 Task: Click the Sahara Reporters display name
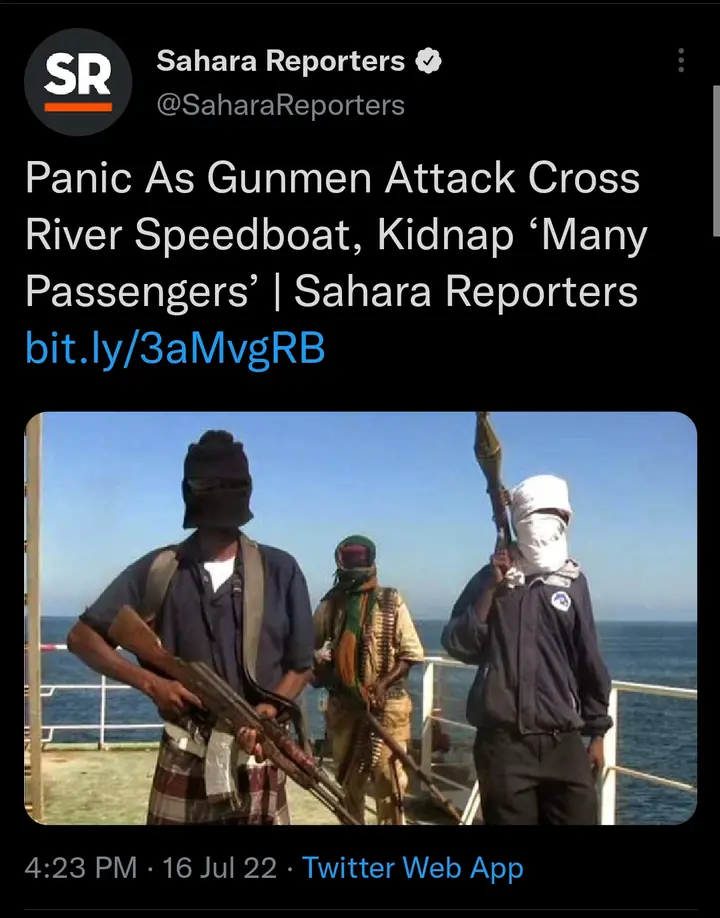(x=280, y=61)
